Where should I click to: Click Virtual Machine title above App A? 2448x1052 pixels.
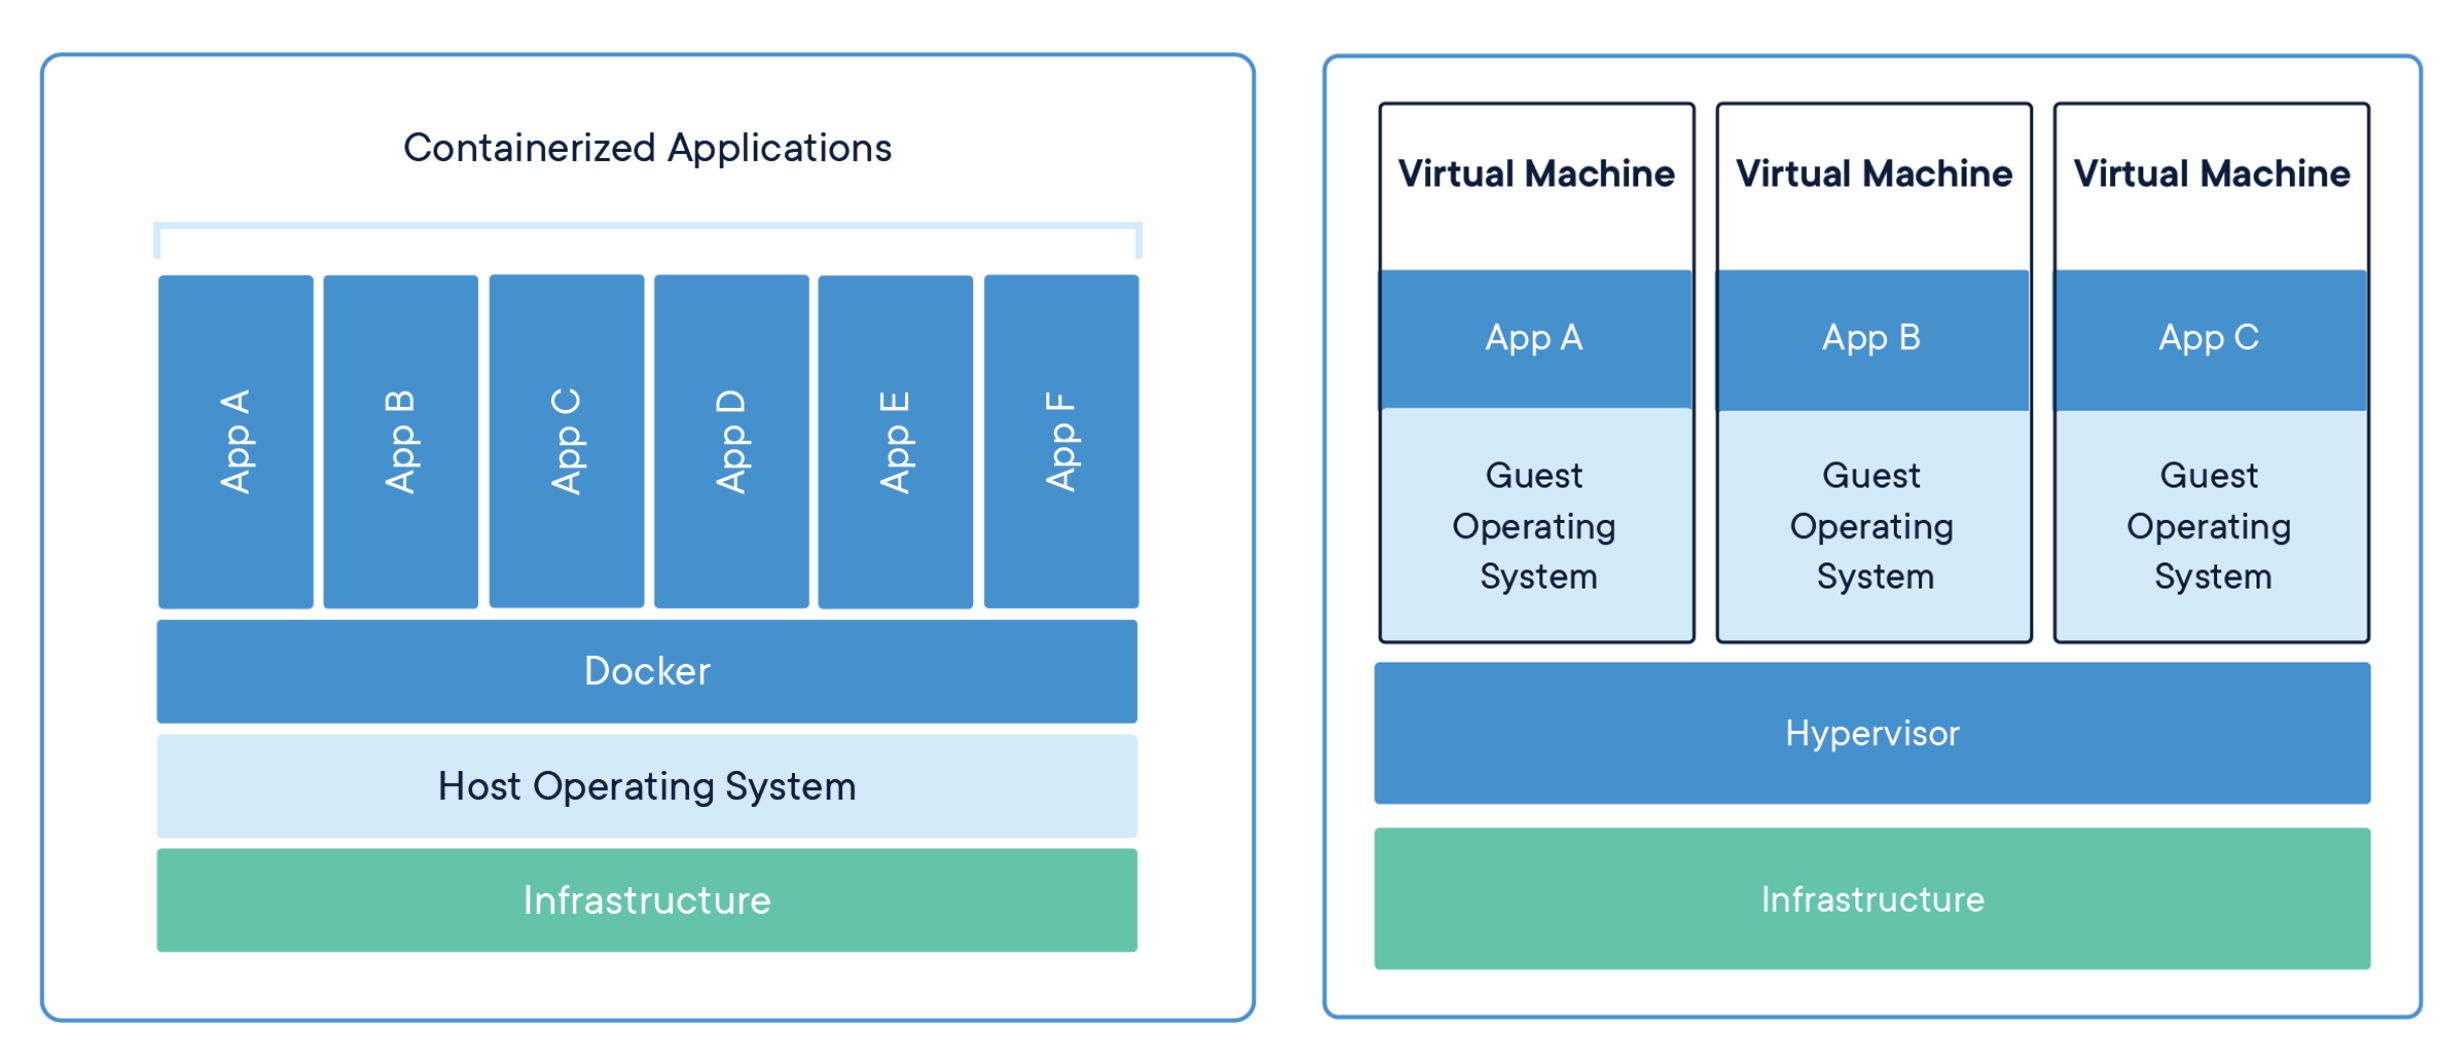pos(1535,174)
